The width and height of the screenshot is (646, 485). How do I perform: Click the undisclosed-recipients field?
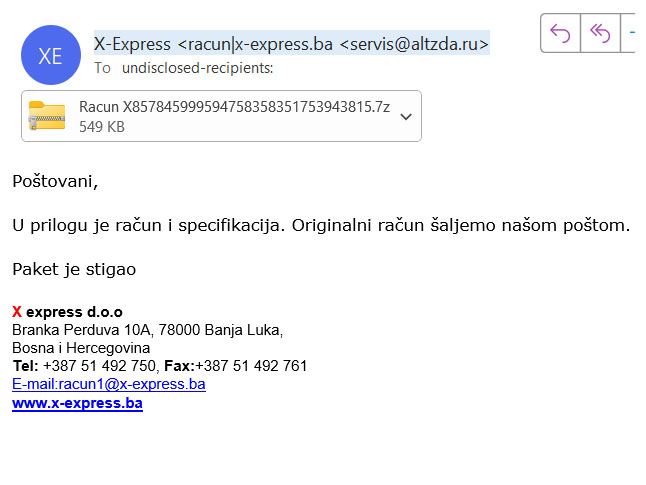(x=197, y=68)
